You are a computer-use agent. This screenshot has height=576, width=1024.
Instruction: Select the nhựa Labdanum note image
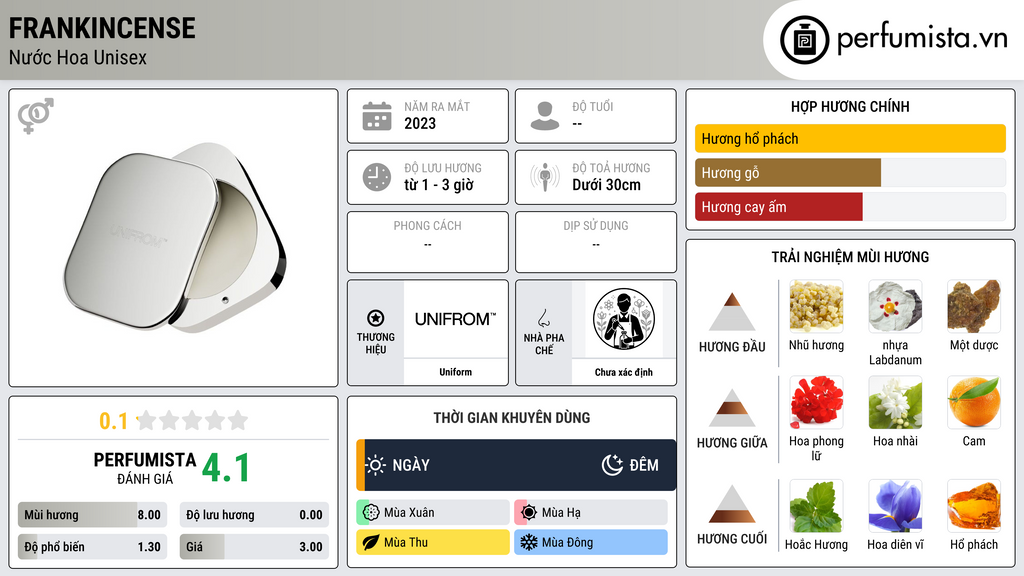(895, 306)
